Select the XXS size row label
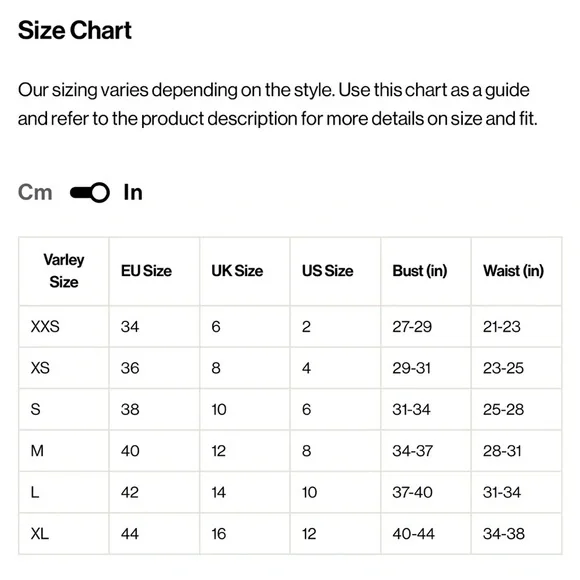The width and height of the screenshot is (580, 580). [x=45, y=327]
